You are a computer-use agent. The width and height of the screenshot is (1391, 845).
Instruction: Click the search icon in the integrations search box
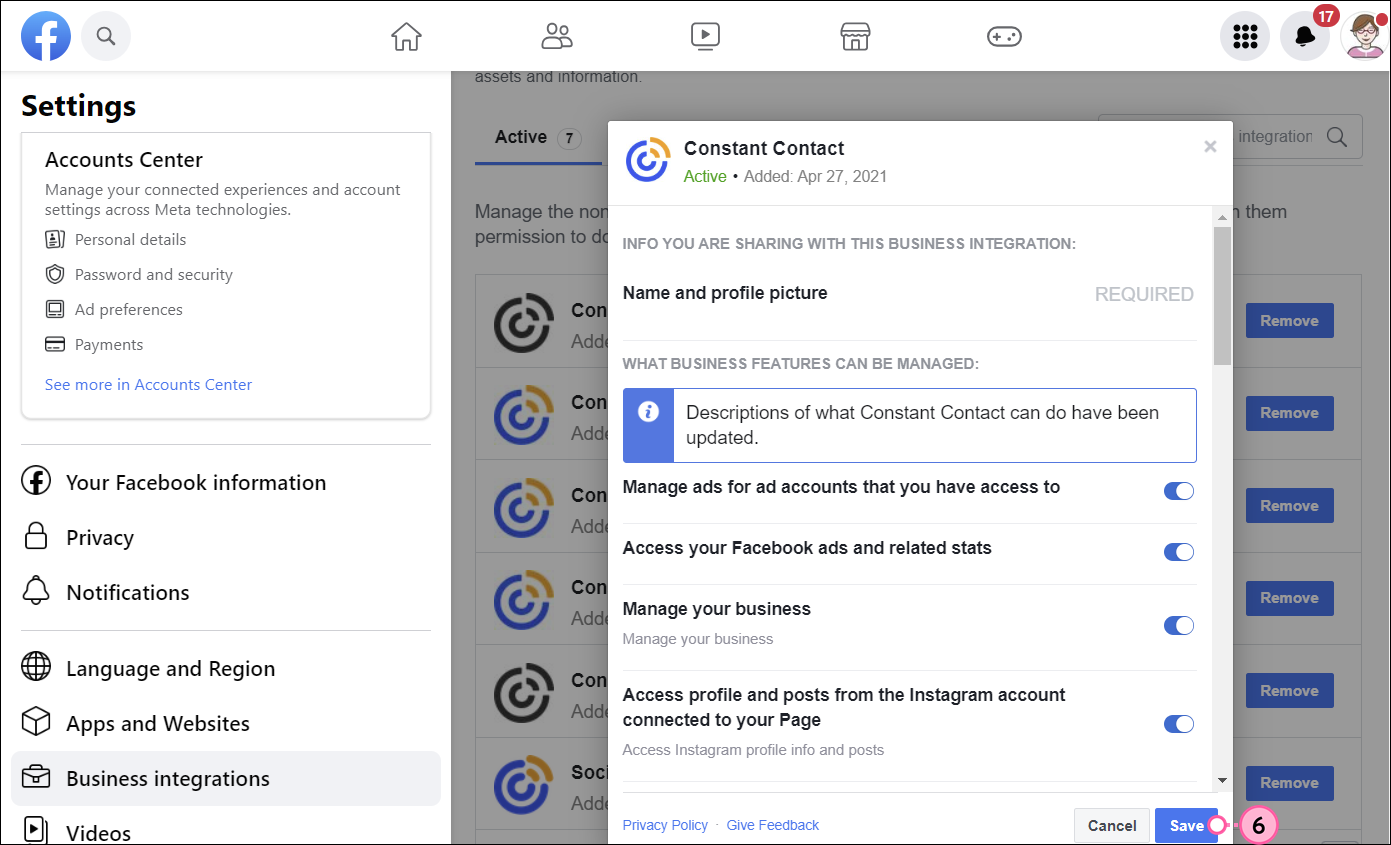pos(1337,136)
